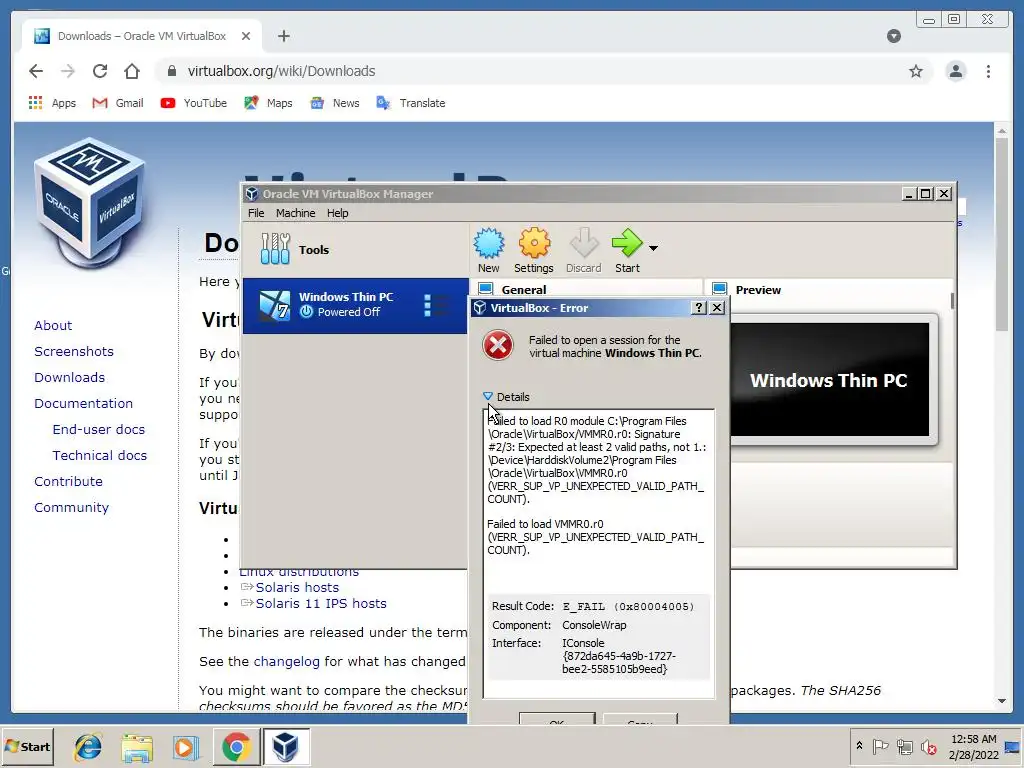
Task: Open Solaris 11 IPS hosts link
Action: point(321,603)
